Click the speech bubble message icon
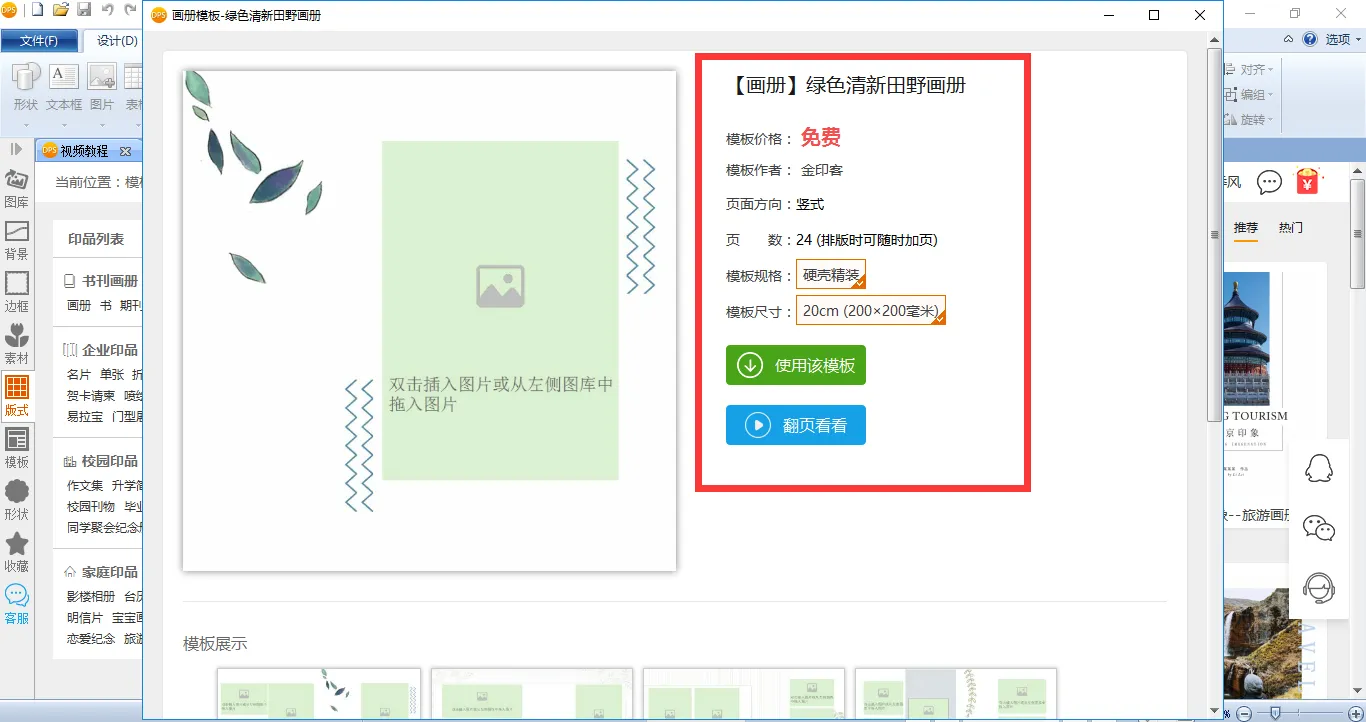The height and width of the screenshot is (722, 1366). 1269,182
